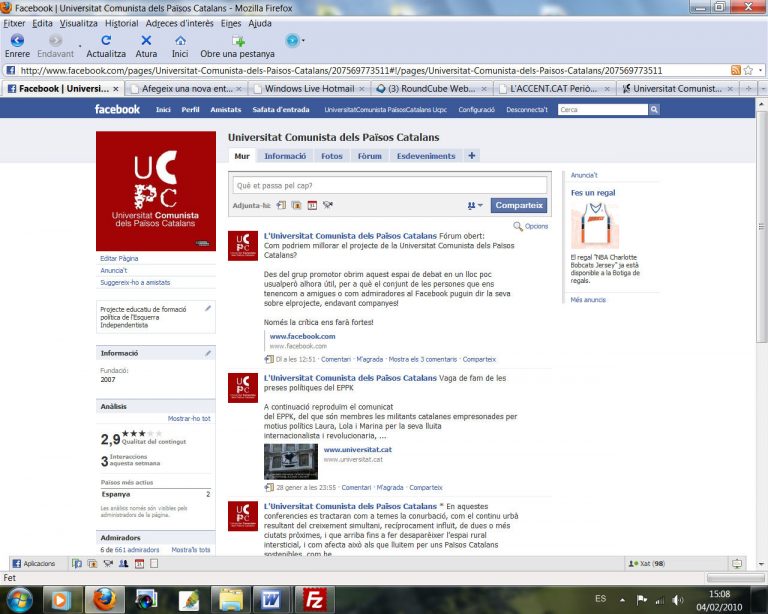Click pencil edit icon beside Informació box
The width and height of the screenshot is (768, 614).
tap(208, 353)
